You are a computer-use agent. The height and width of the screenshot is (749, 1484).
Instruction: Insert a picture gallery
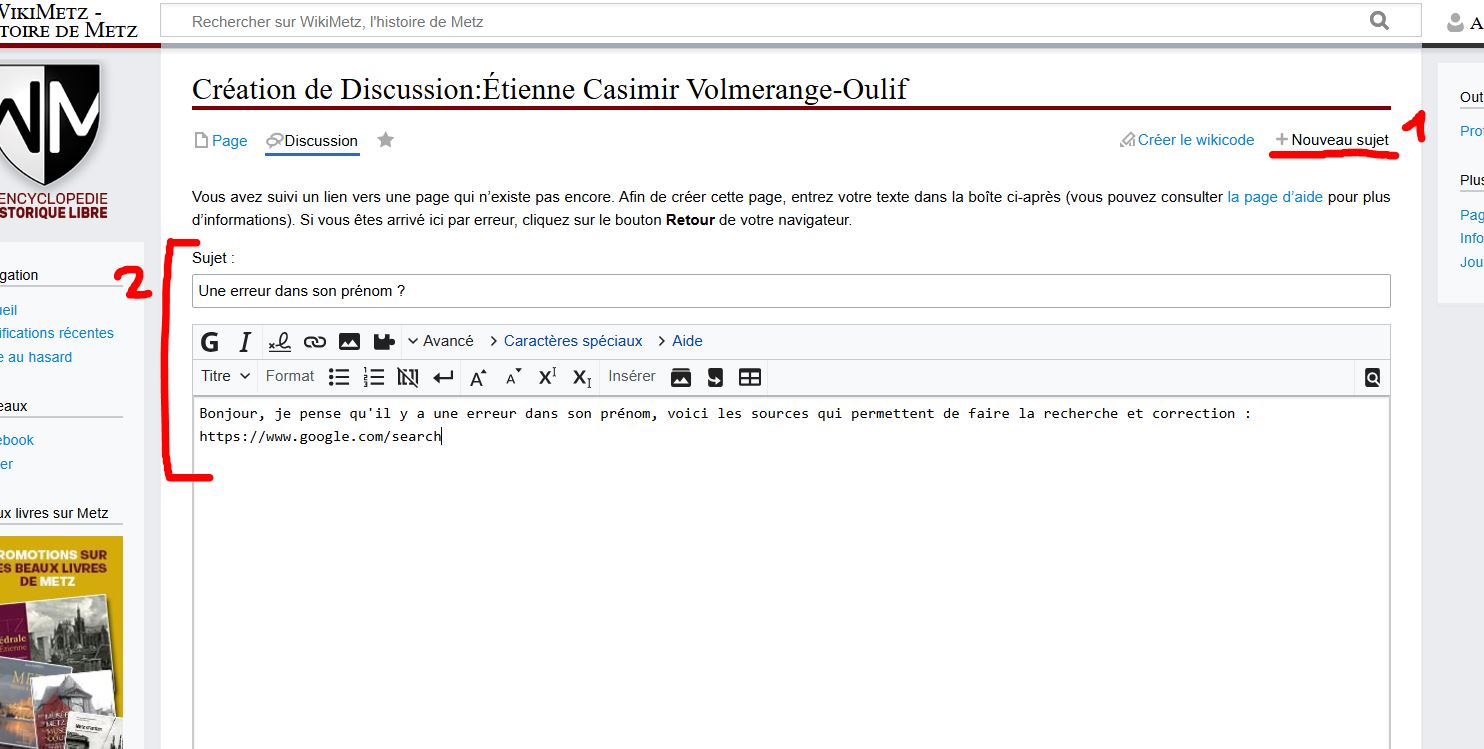click(680, 377)
